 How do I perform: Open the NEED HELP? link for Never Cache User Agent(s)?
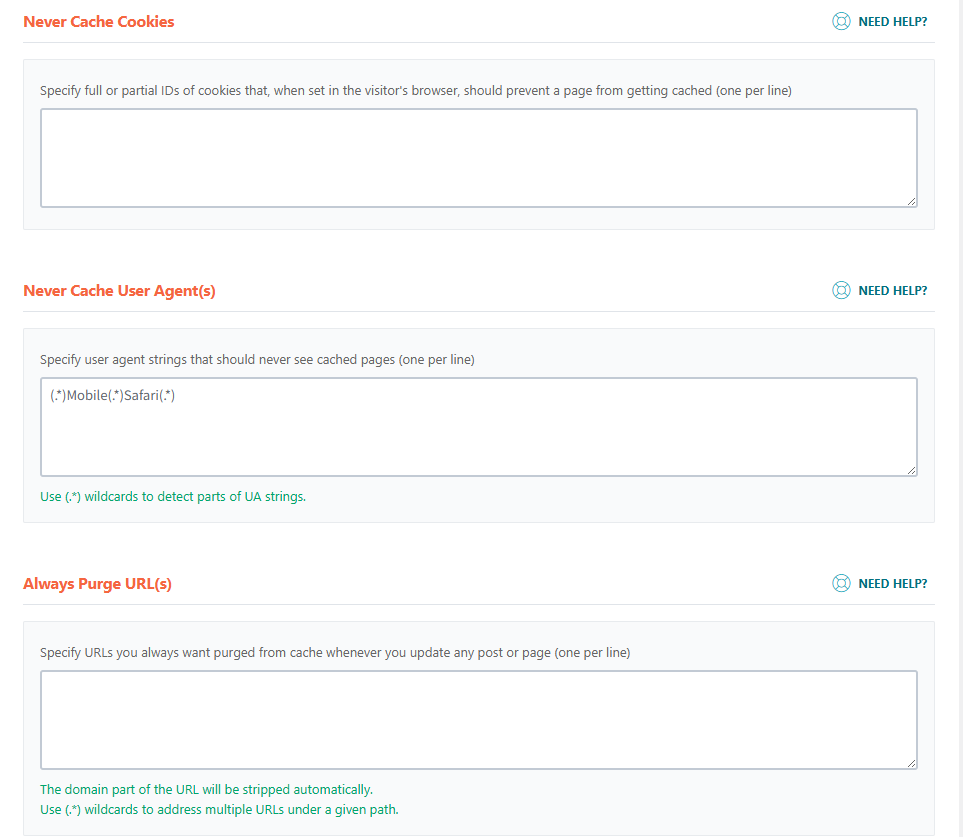[892, 290]
